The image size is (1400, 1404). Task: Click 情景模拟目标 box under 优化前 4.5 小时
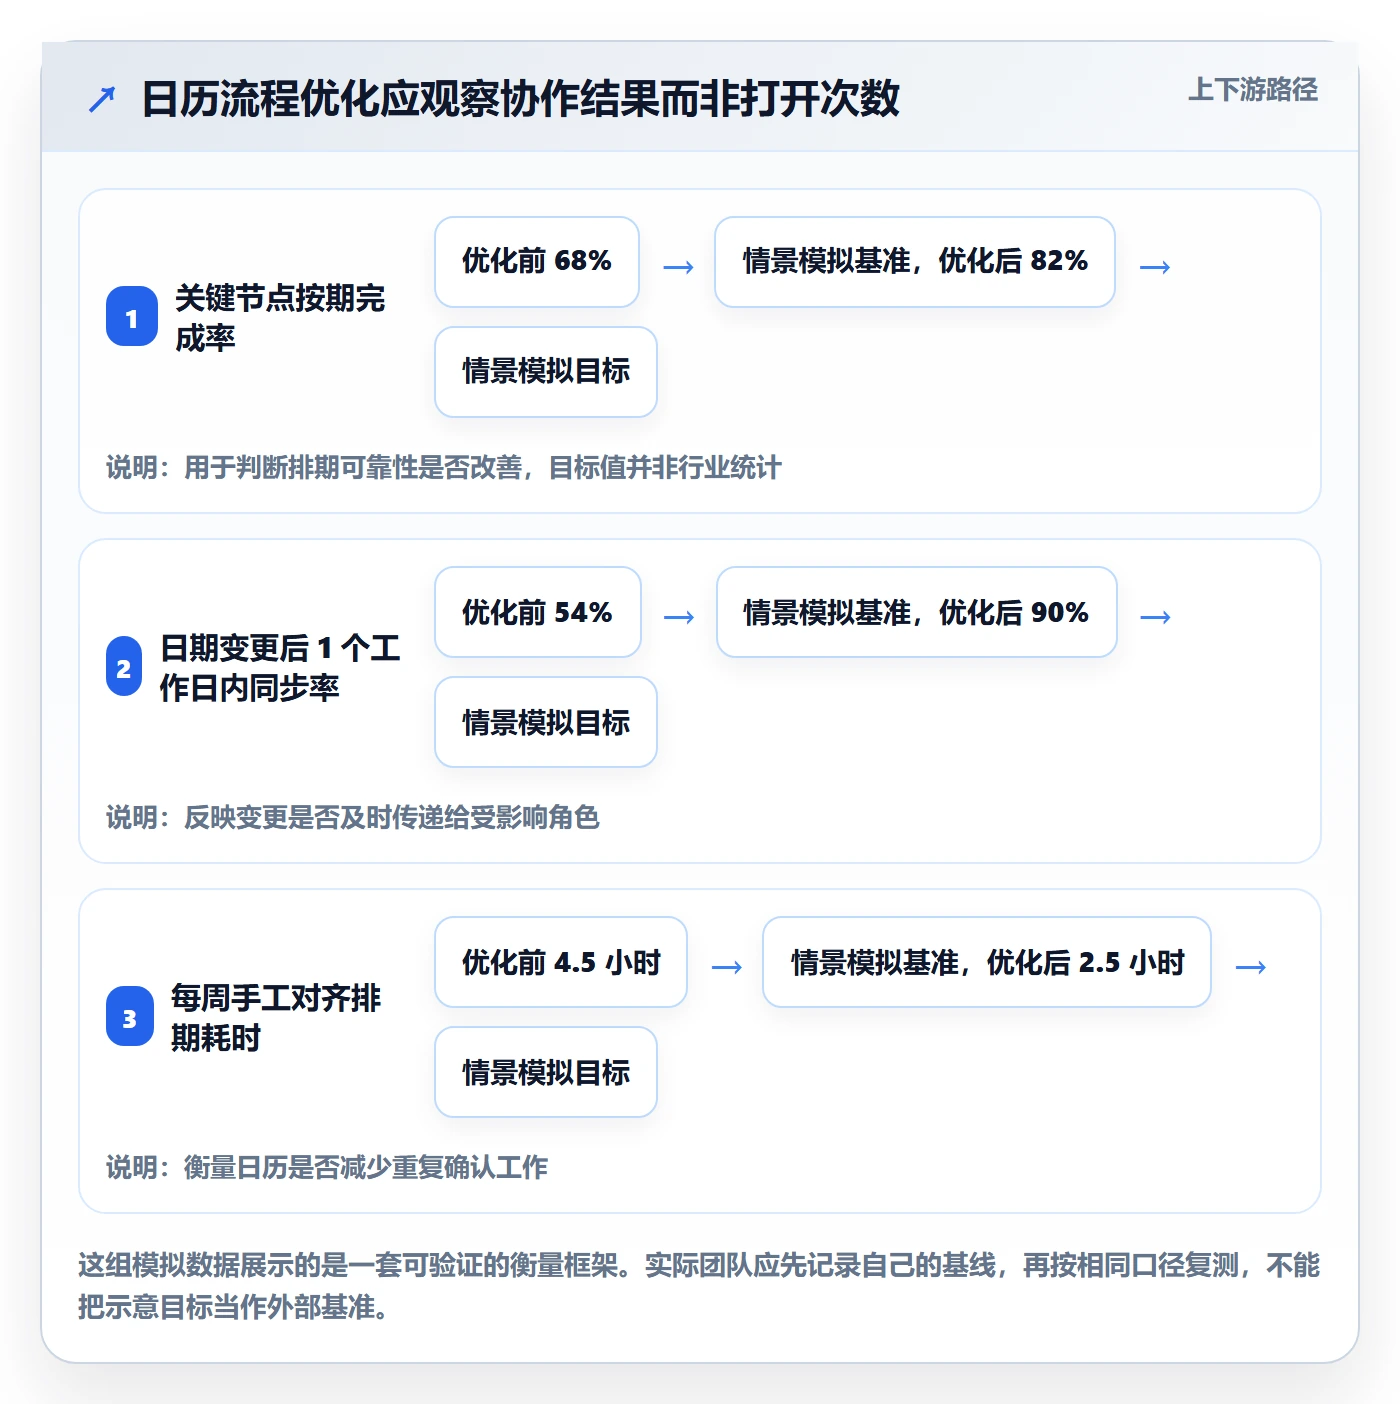[x=546, y=1072]
